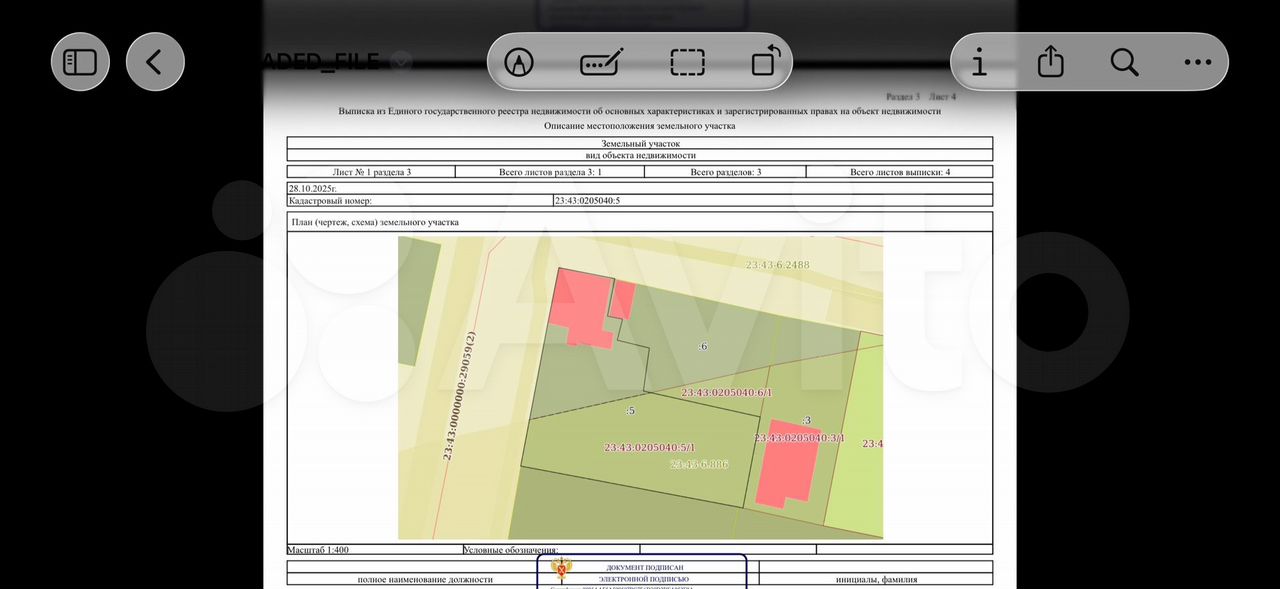The image size is (1280, 589).
Task: Search the document with magnifier icon
Action: (1124, 62)
